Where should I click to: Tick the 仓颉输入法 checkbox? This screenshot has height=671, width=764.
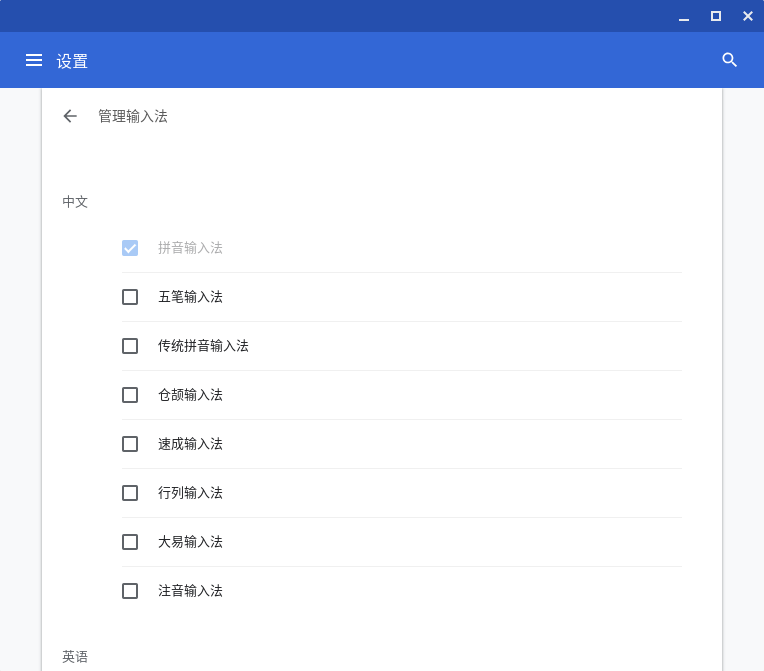130,395
